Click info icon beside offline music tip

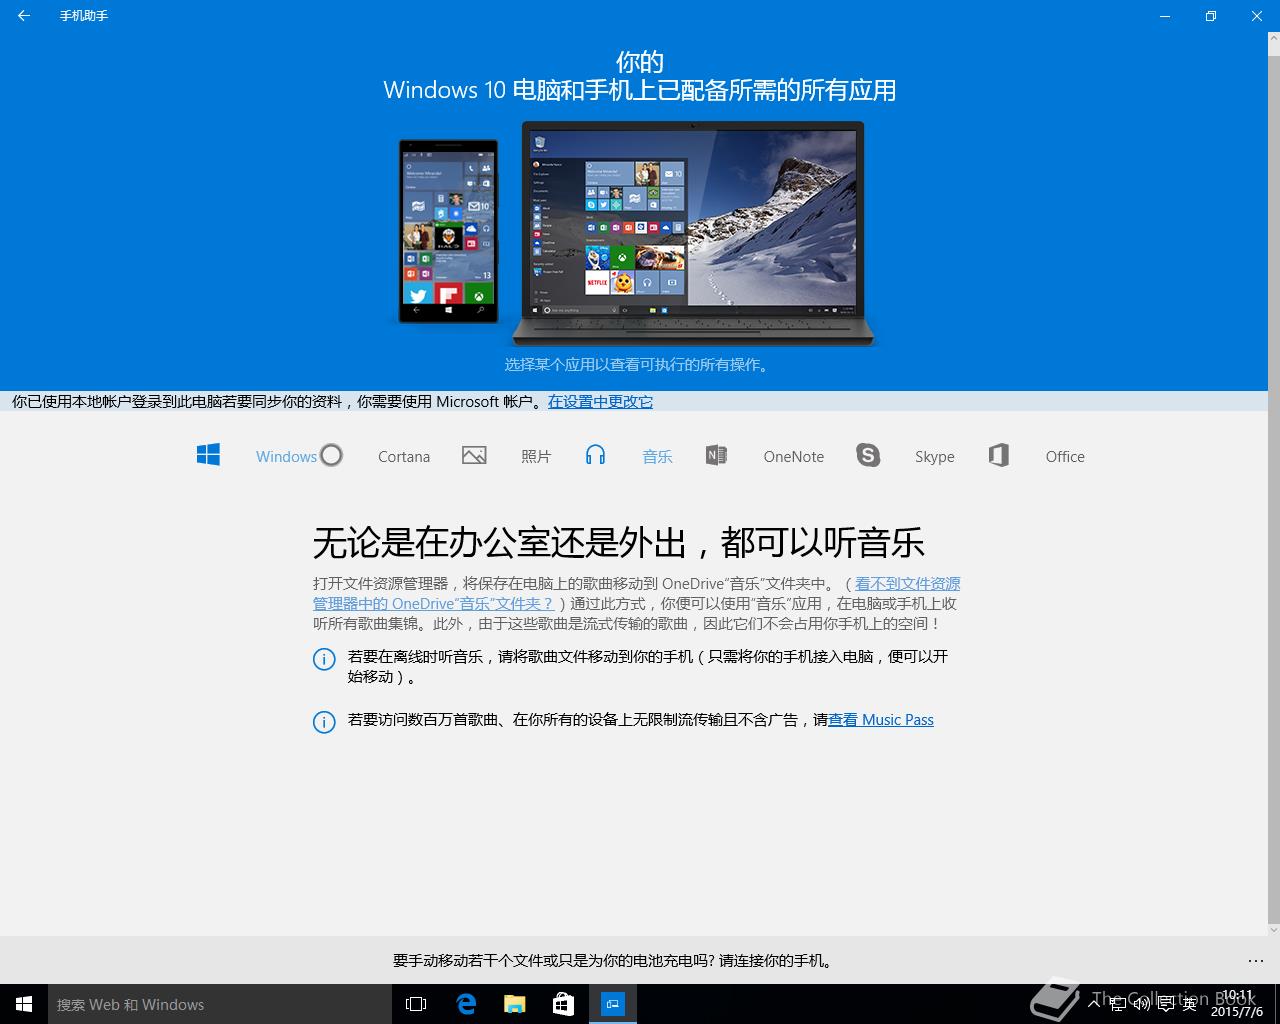(x=324, y=659)
